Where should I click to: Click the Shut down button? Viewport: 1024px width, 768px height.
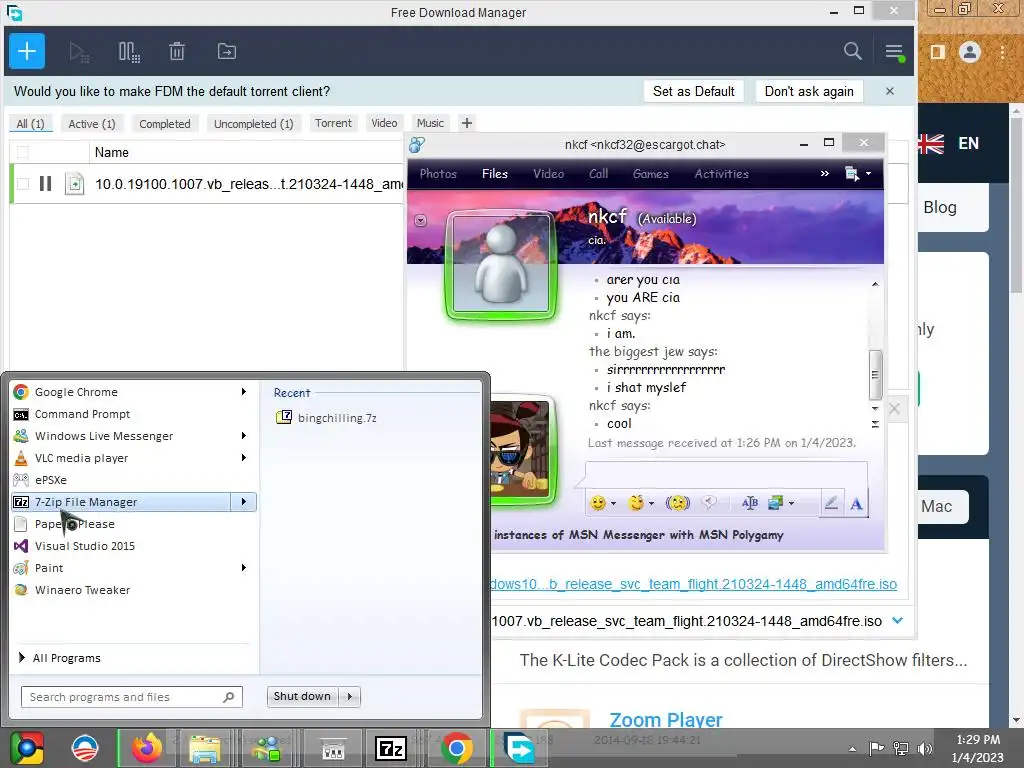302,696
